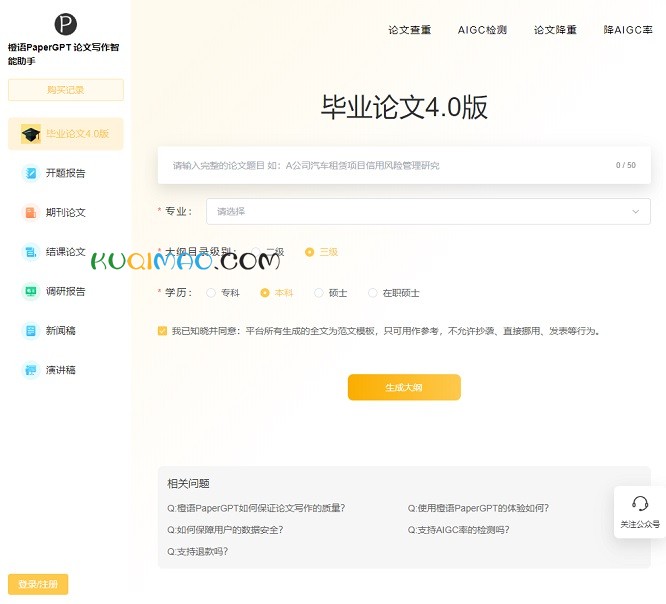The image size is (666, 604).
Task: Focus the thesis title input field
Action: (x=404, y=165)
